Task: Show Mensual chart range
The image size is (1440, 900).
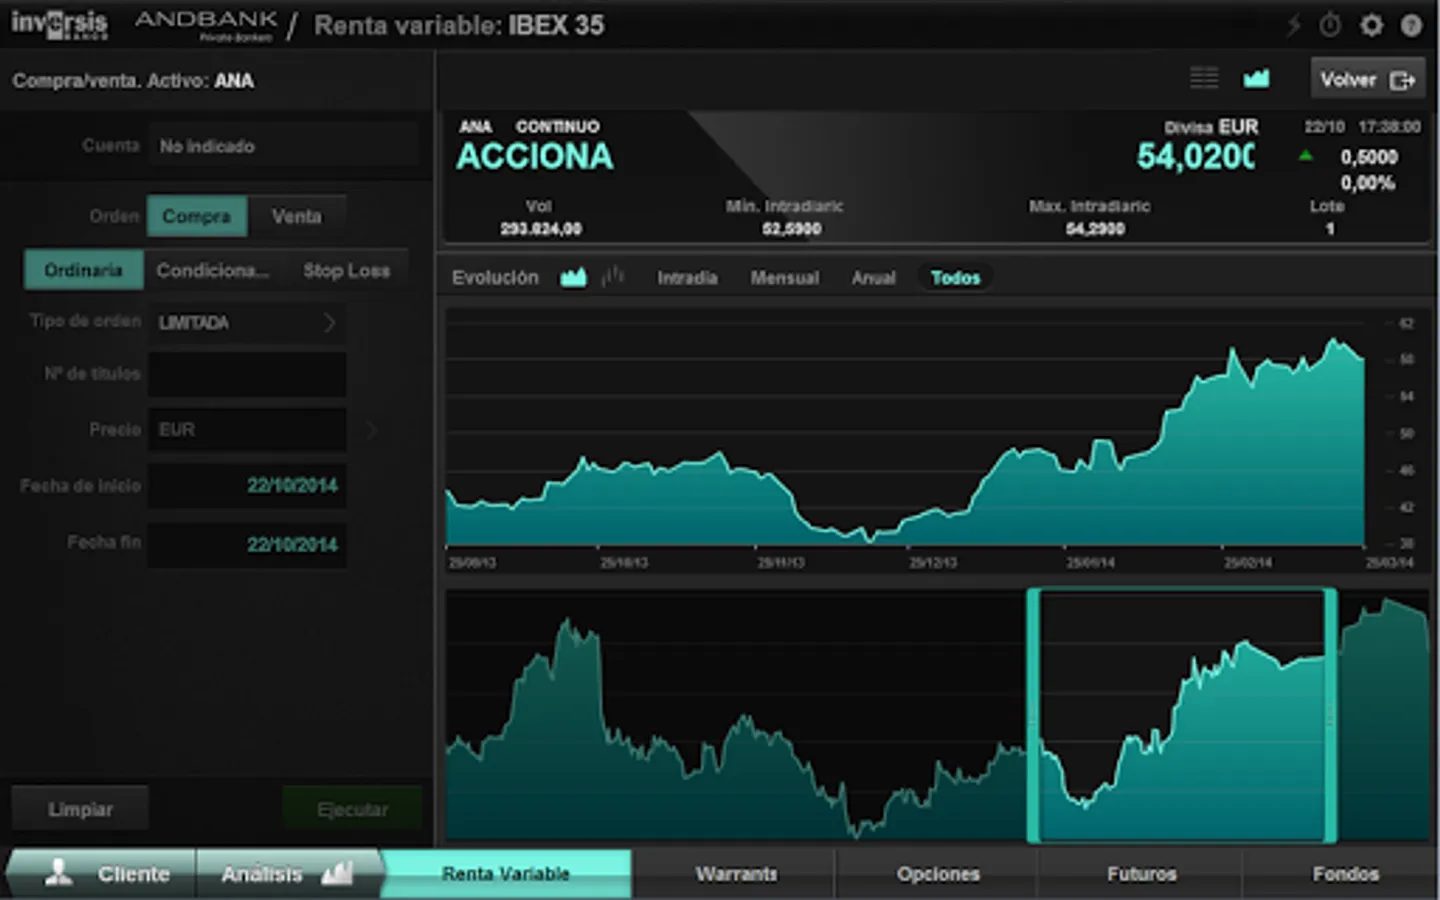Action: [785, 278]
